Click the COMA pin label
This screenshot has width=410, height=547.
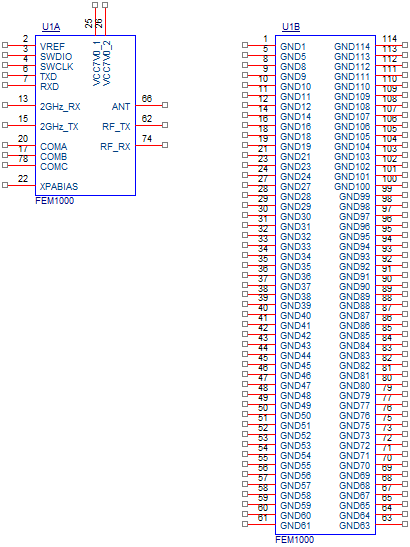pos(54,147)
